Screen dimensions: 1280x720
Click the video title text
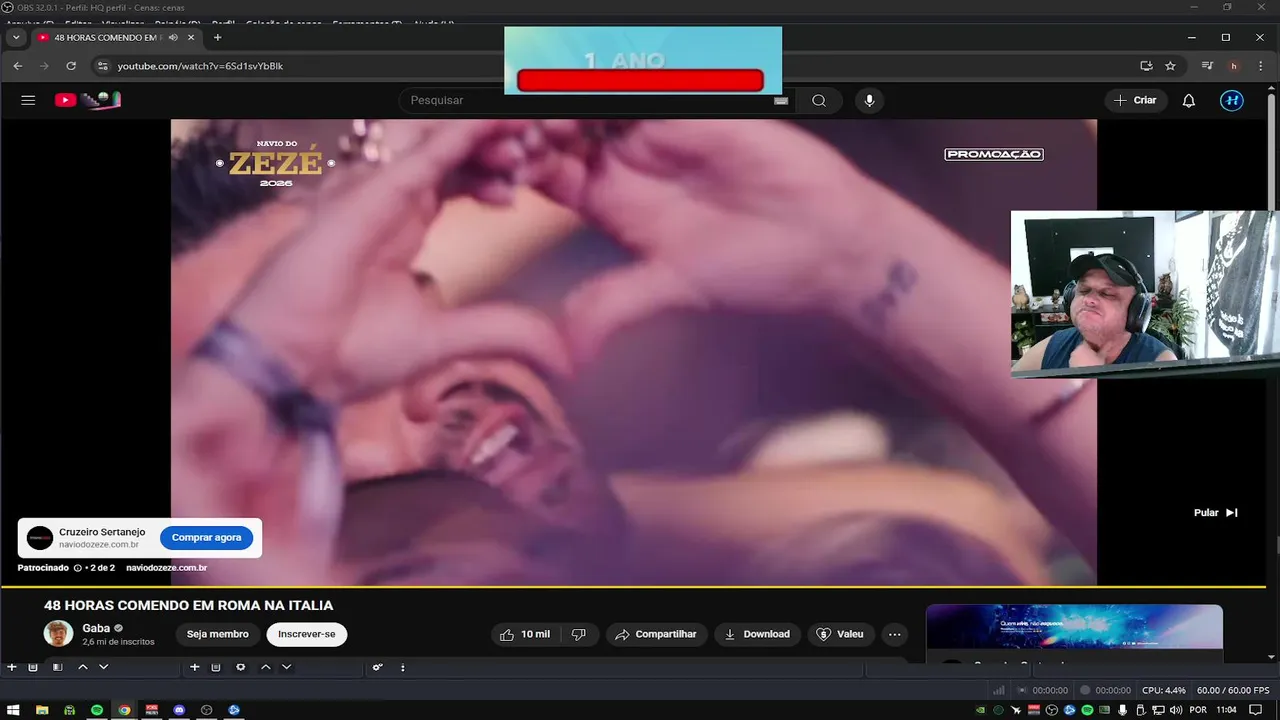point(188,605)
